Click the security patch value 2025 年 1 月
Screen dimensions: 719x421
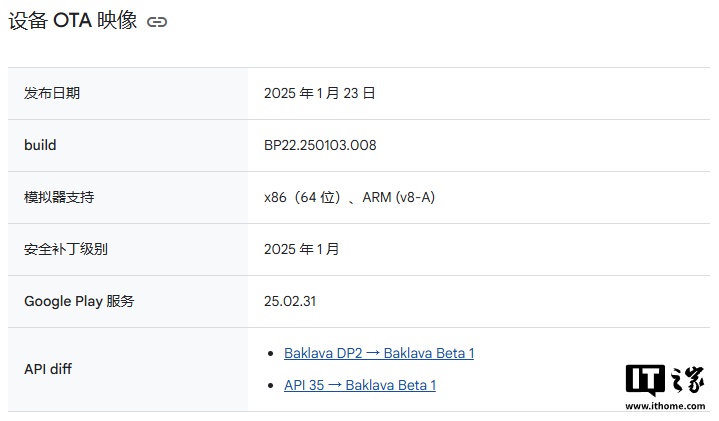pyautogui.click(x=302, y=249)
